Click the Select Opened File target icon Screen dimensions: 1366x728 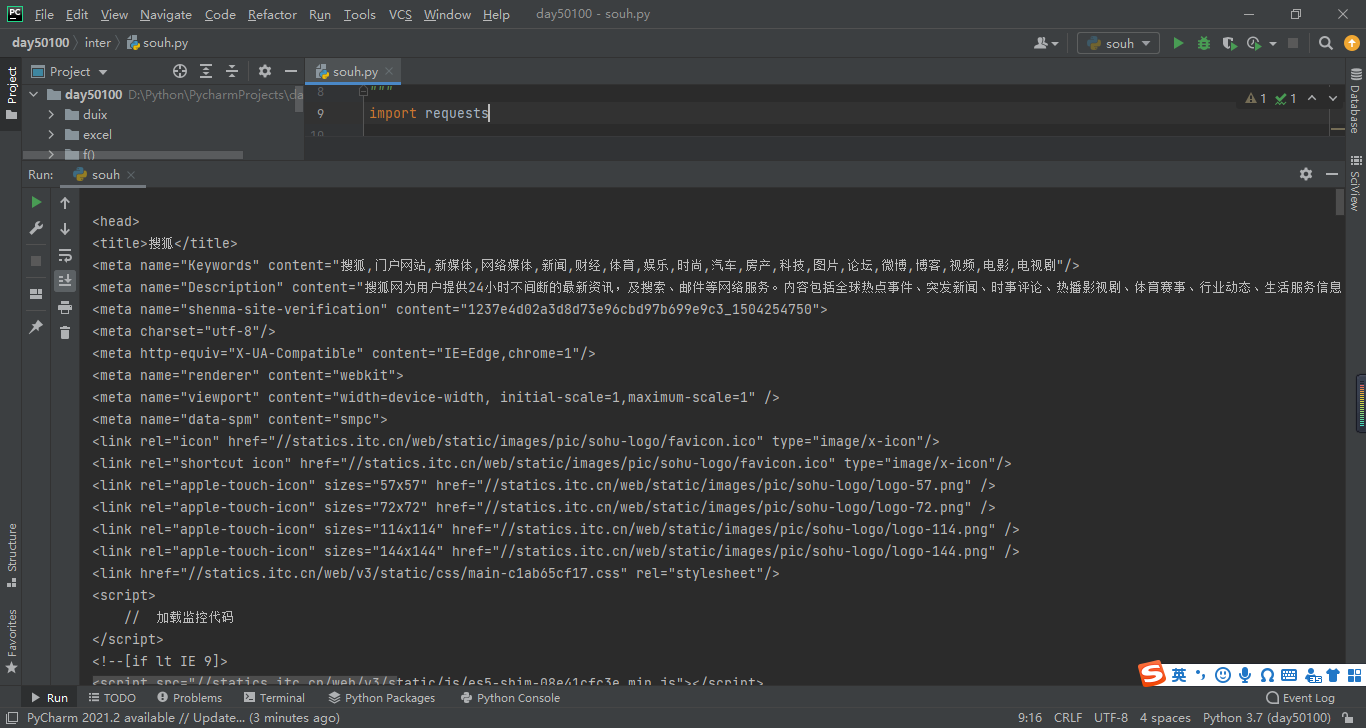180,71
